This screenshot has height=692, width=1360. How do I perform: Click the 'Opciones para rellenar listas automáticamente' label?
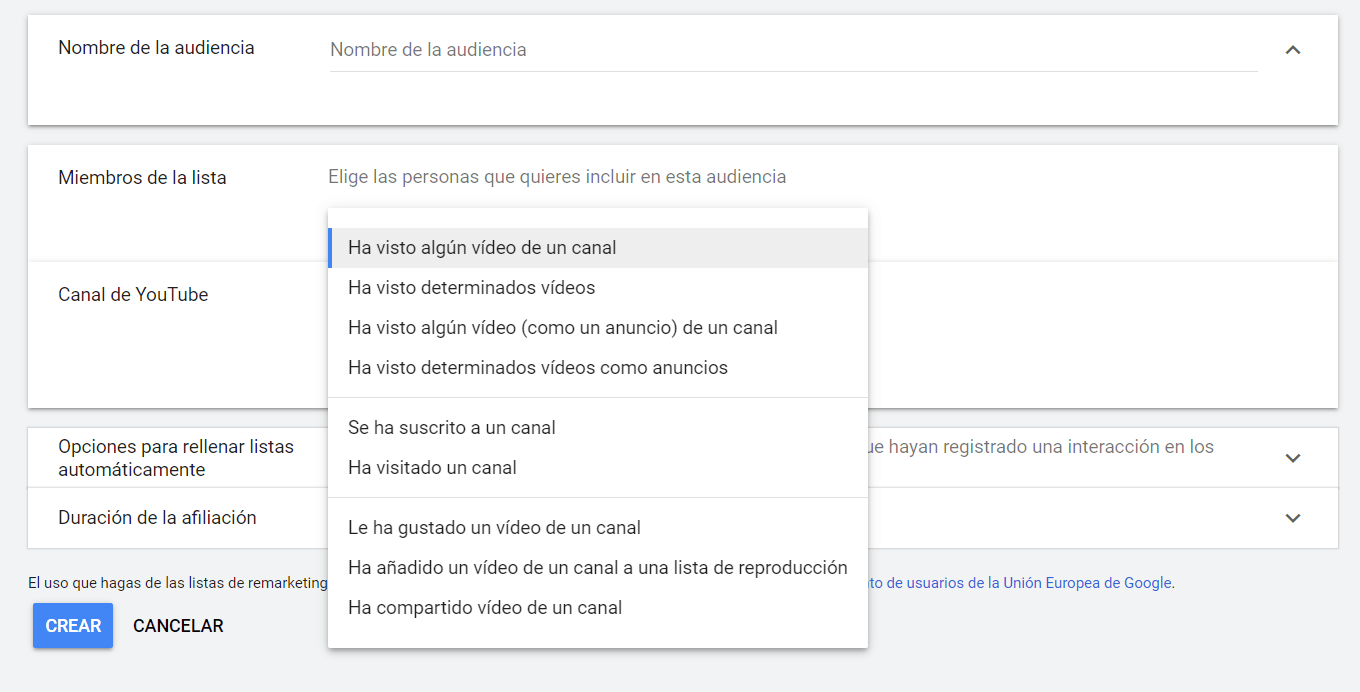click(x=176, y=458)
